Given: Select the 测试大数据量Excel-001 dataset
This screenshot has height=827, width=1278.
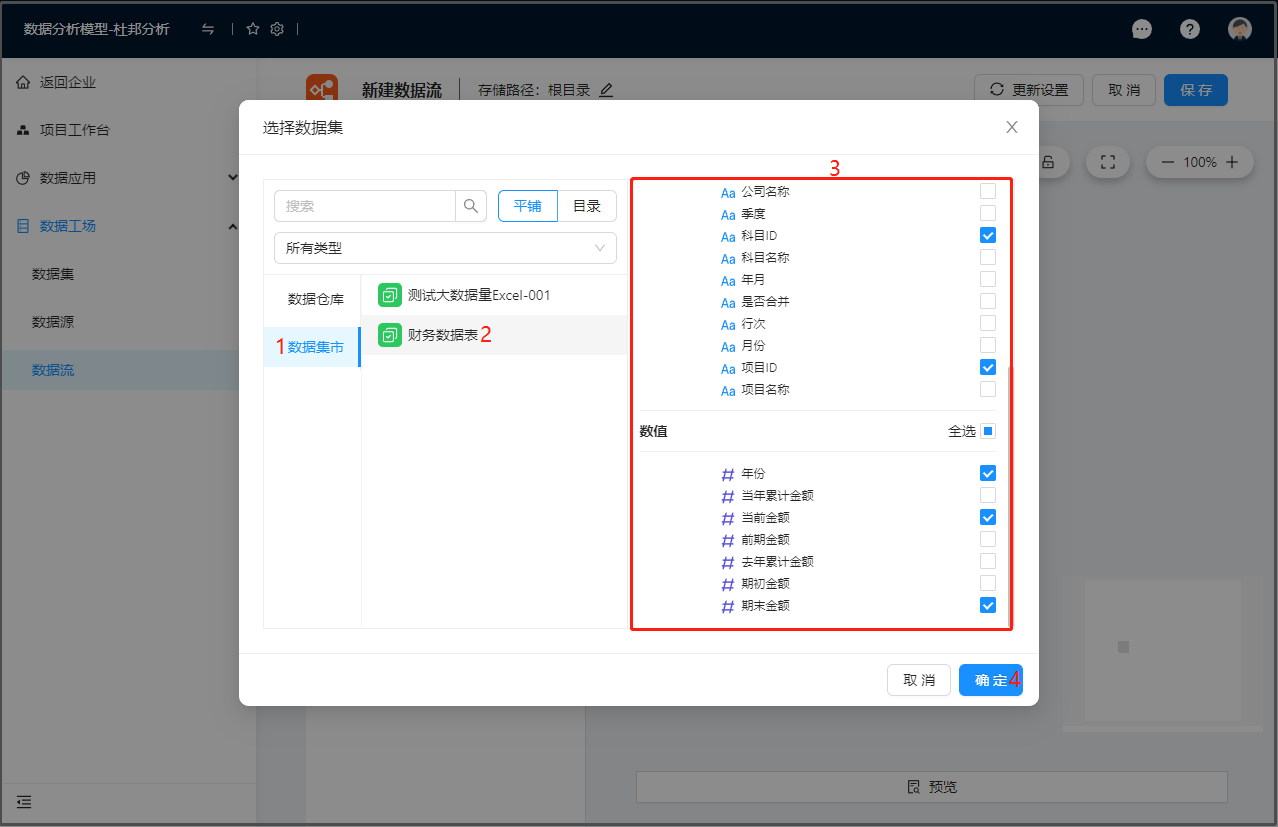Looking at the screenshot, I should point(478,295).
